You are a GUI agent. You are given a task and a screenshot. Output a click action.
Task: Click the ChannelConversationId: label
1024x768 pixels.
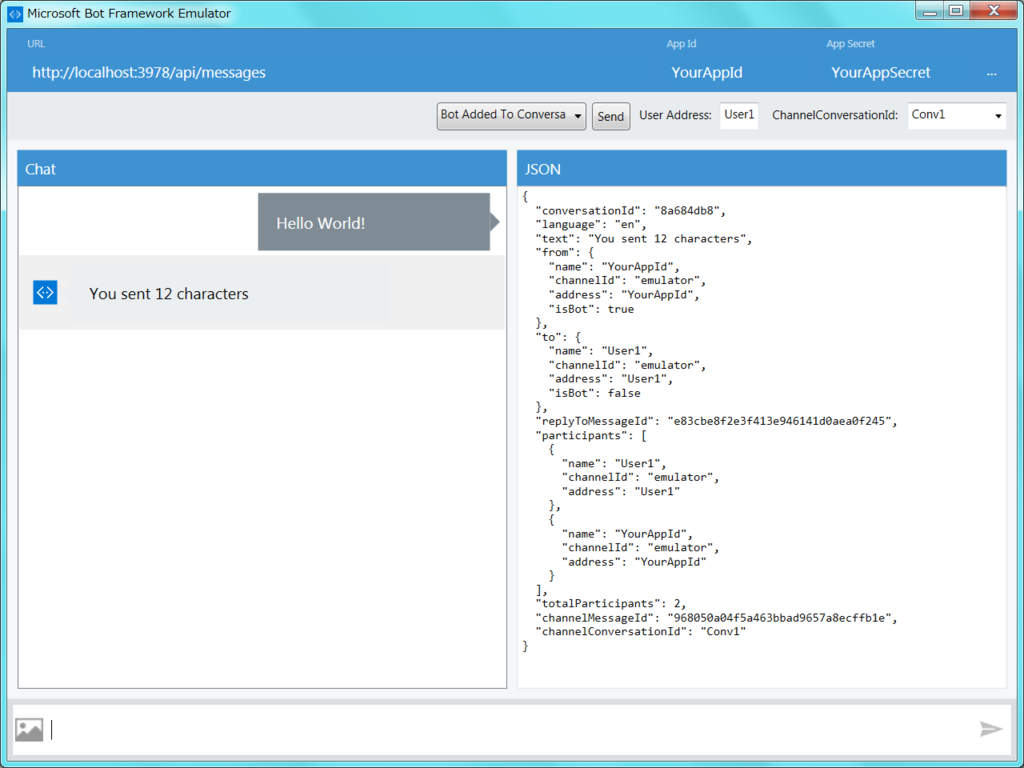click(835, 116)
